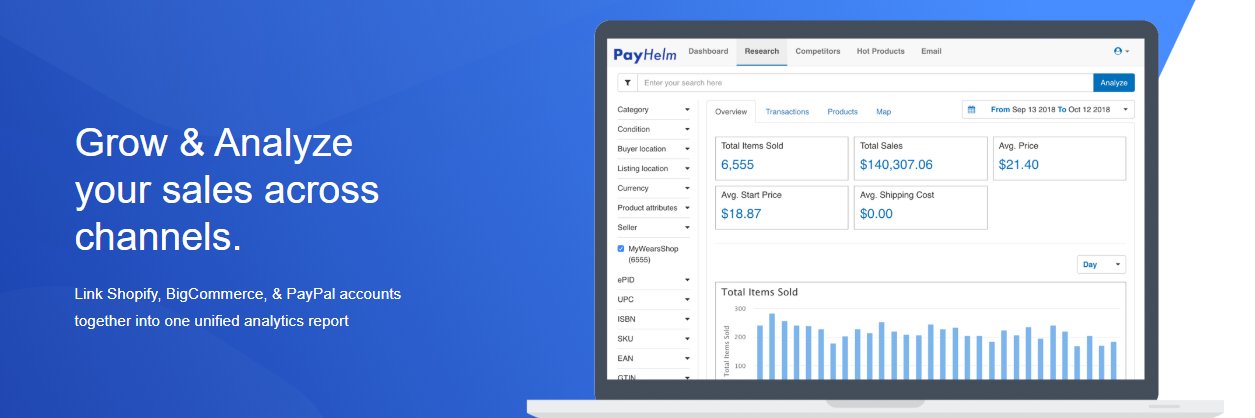
Task: Click the 'Total Items Sold' chart title
Action: (x=760, y=292)
